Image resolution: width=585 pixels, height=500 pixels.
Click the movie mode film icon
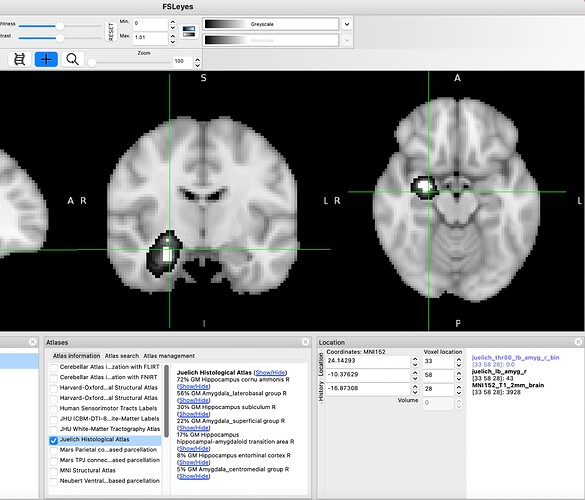pos(19,59)
